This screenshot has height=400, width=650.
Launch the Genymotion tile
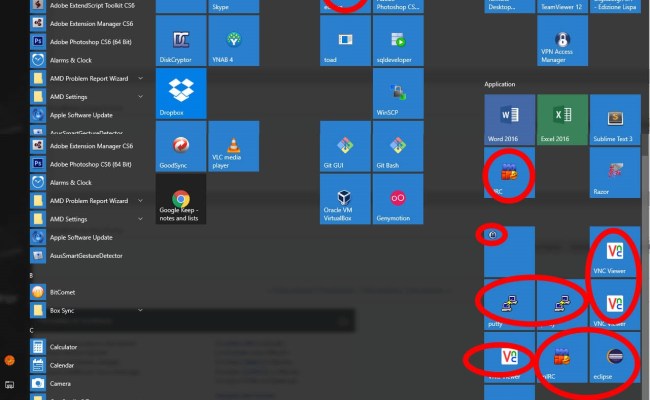click(x=398, y=199)
